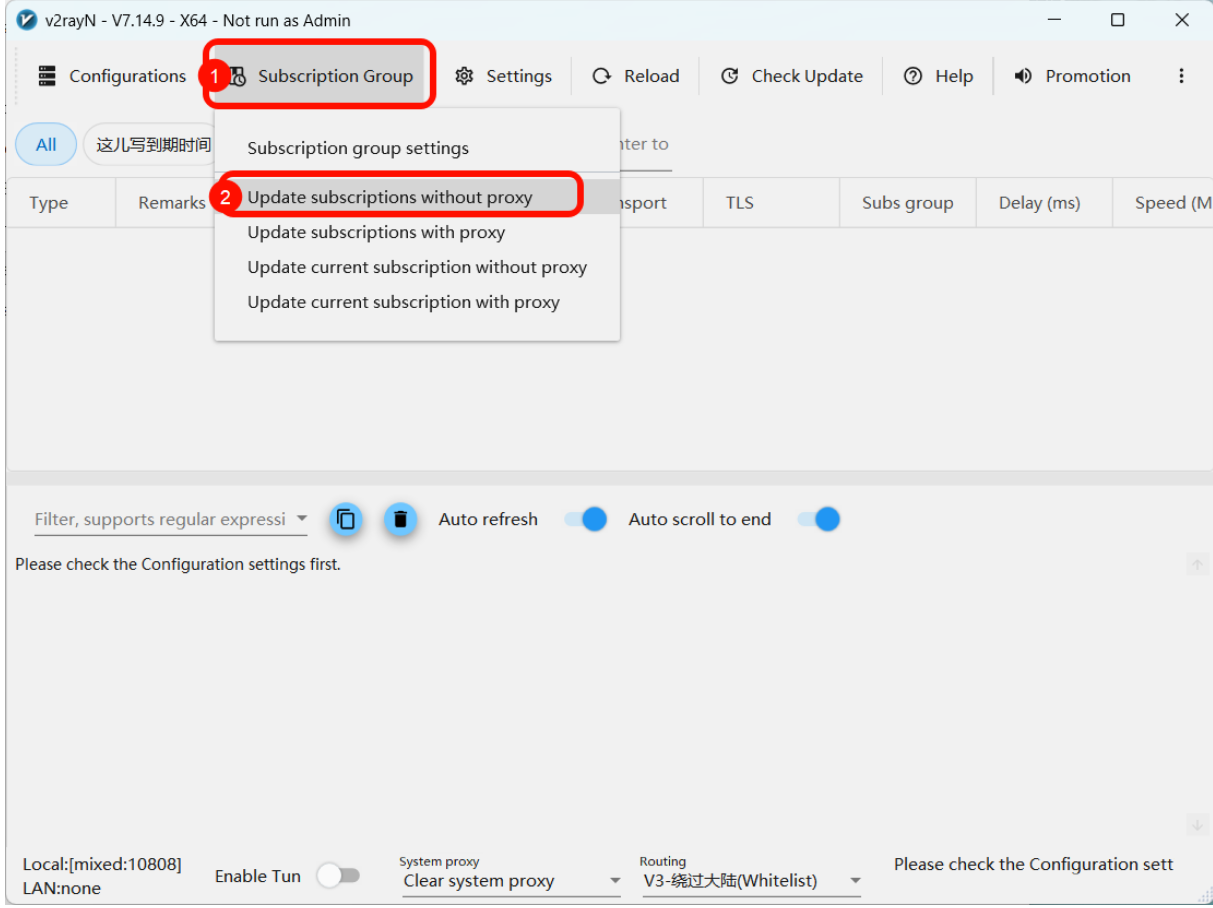Click the Check Update icon
Screen dimensions: 1213x908
pos(730,76)
